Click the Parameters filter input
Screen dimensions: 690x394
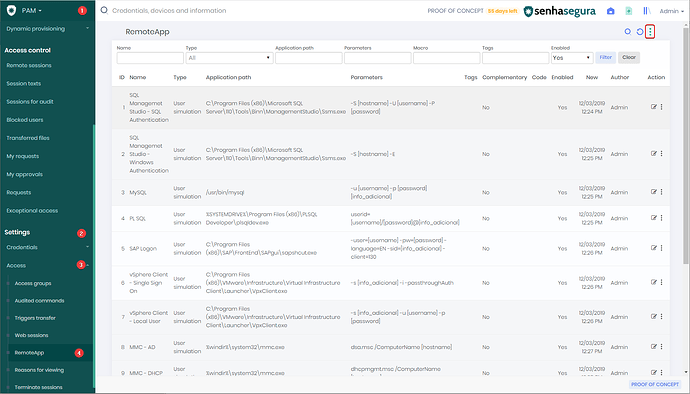(378, 58)
